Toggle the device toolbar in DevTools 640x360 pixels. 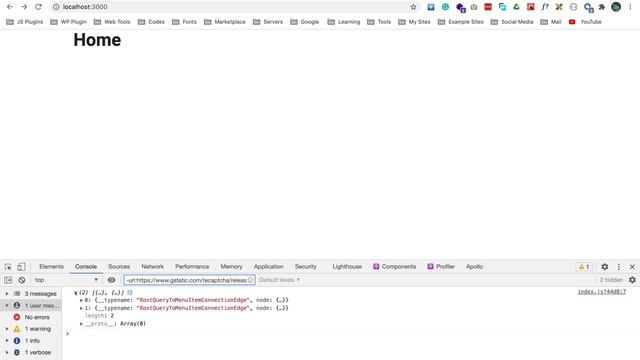coord(21,267)
